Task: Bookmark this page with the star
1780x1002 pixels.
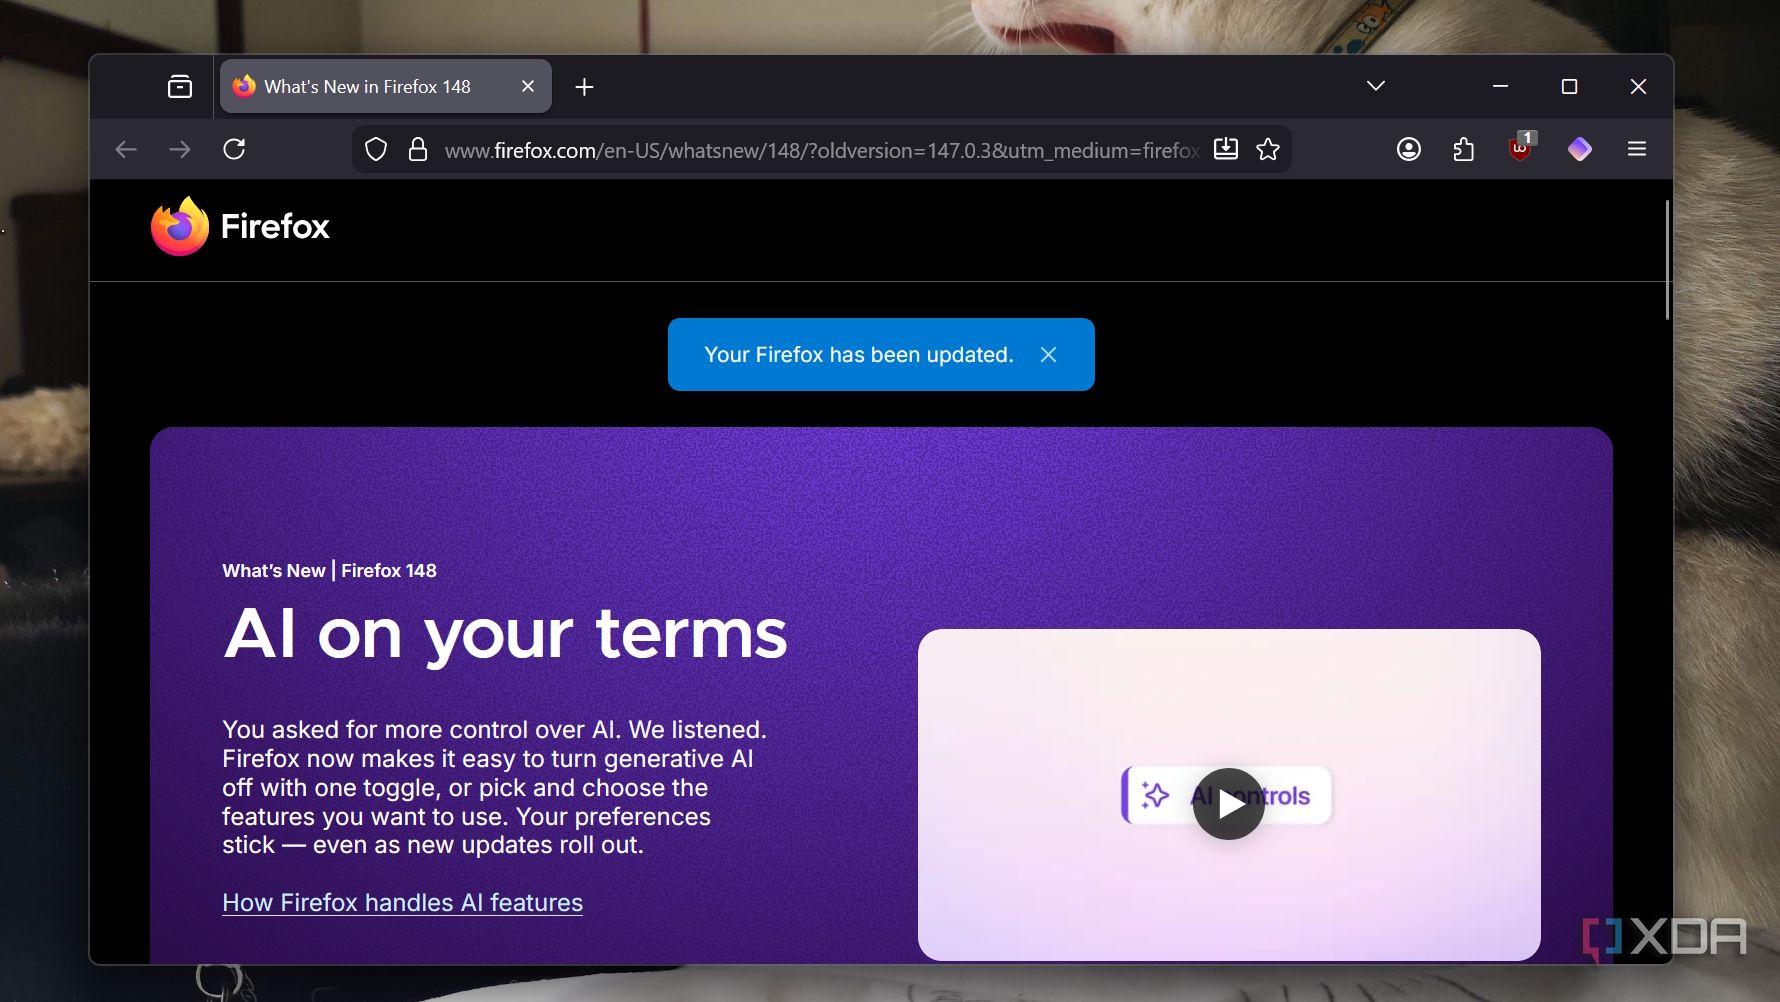Action: click(1268, 150)
